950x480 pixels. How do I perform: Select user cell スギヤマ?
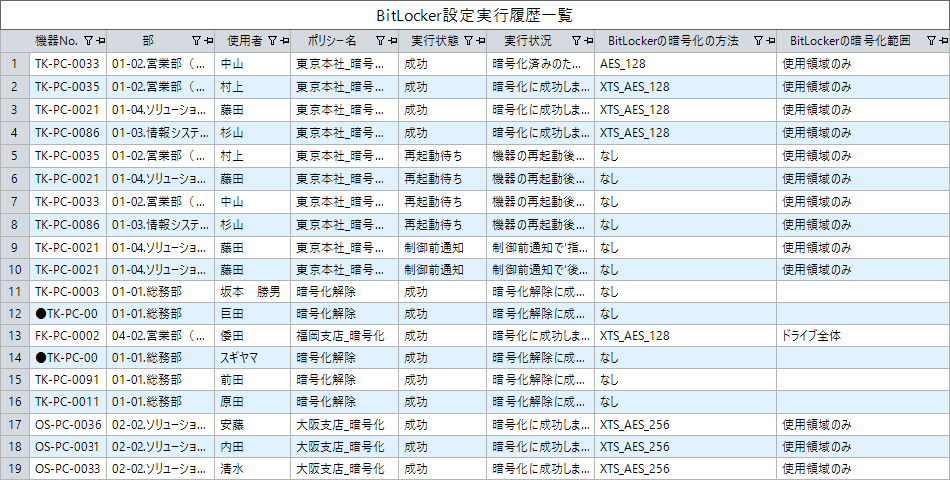(x=252, y=358)
